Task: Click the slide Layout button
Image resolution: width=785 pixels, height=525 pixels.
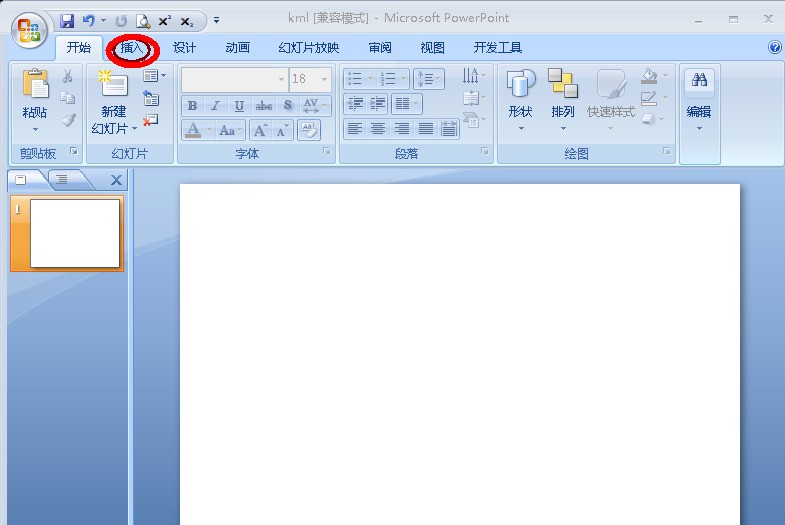Action: click(x=154, y=76)
